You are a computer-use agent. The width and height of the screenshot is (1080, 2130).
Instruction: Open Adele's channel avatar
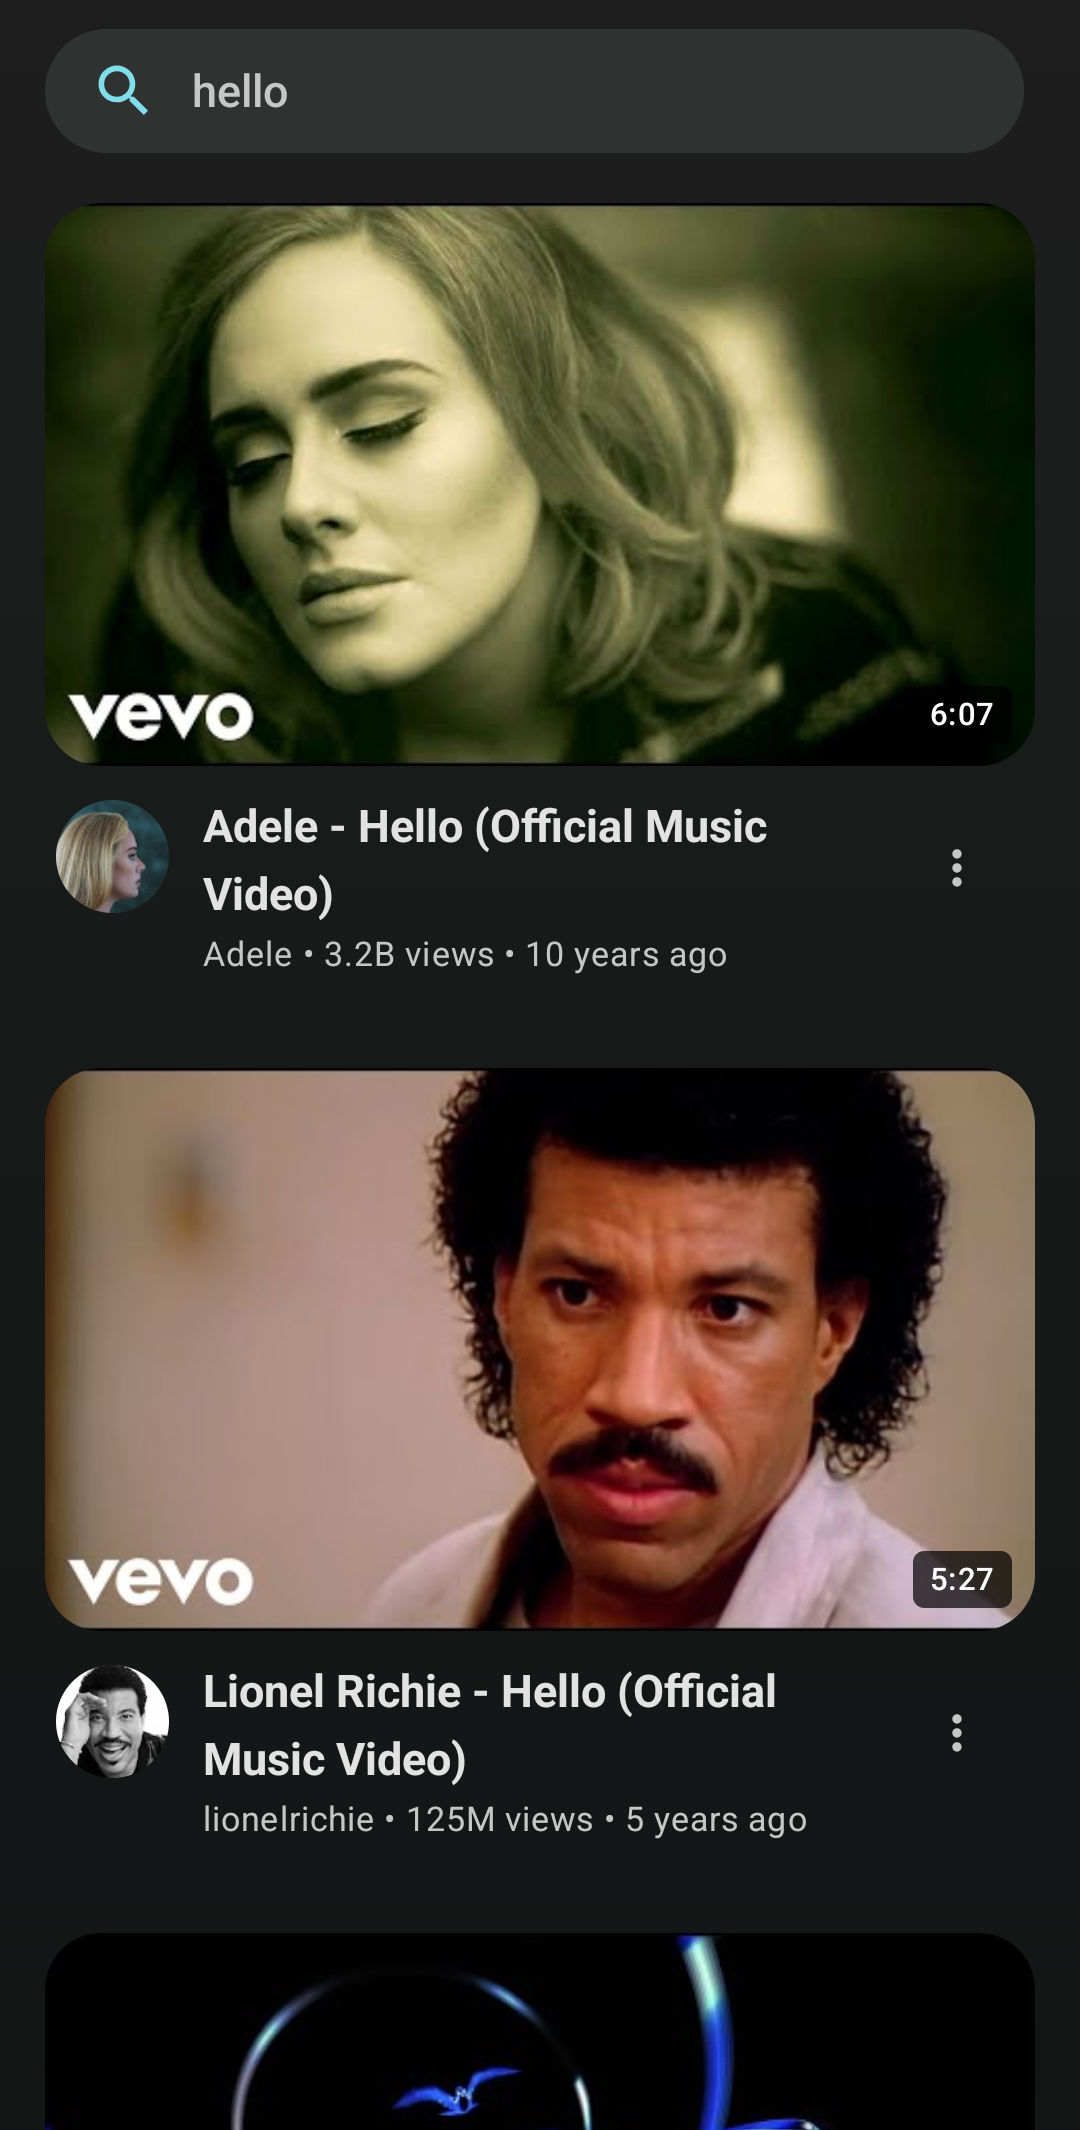pyautogui.click(x=112, y=856)
